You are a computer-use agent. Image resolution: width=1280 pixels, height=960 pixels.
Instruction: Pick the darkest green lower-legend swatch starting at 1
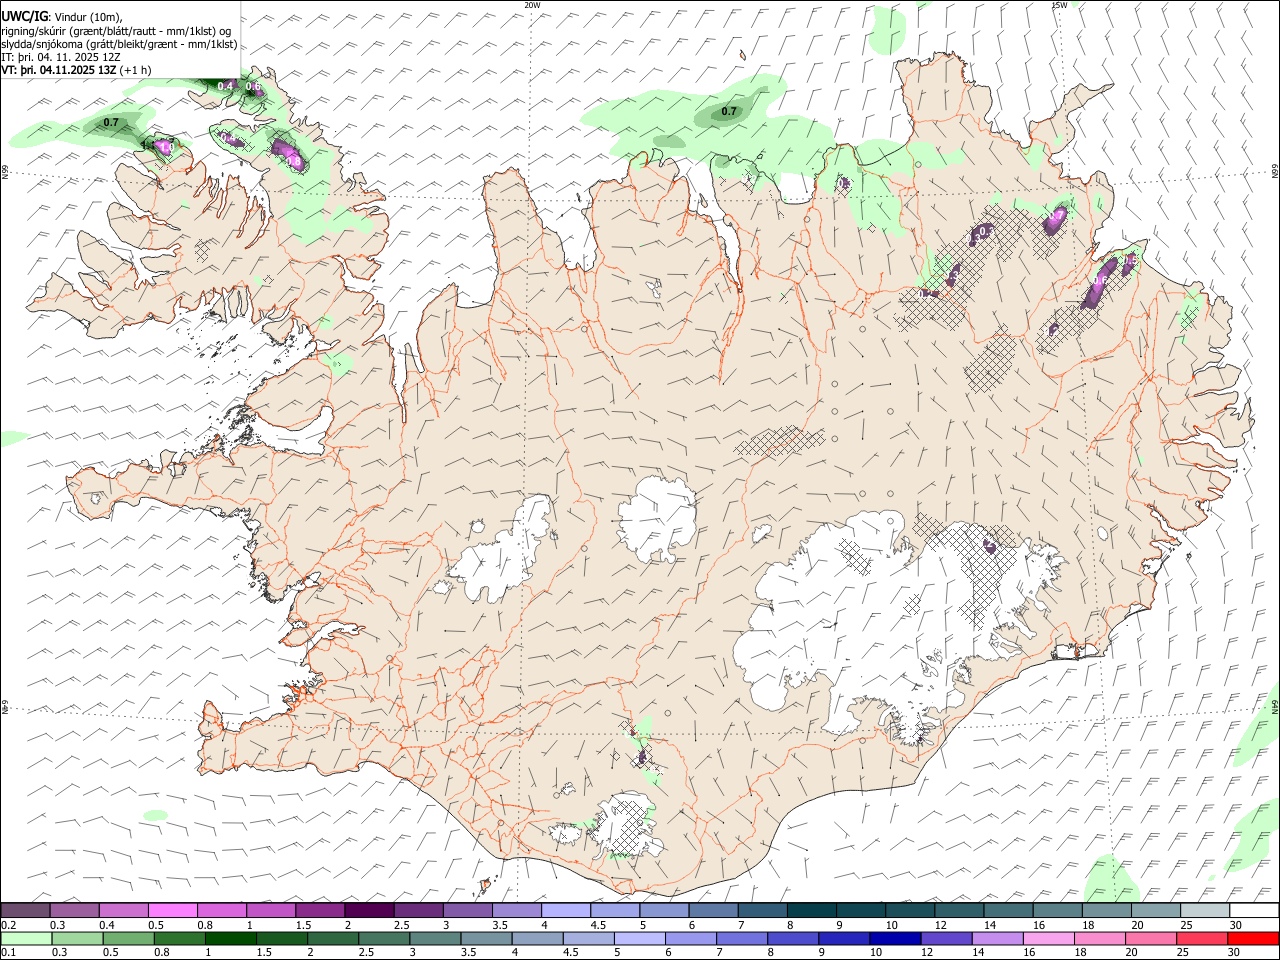coord(230,939)
